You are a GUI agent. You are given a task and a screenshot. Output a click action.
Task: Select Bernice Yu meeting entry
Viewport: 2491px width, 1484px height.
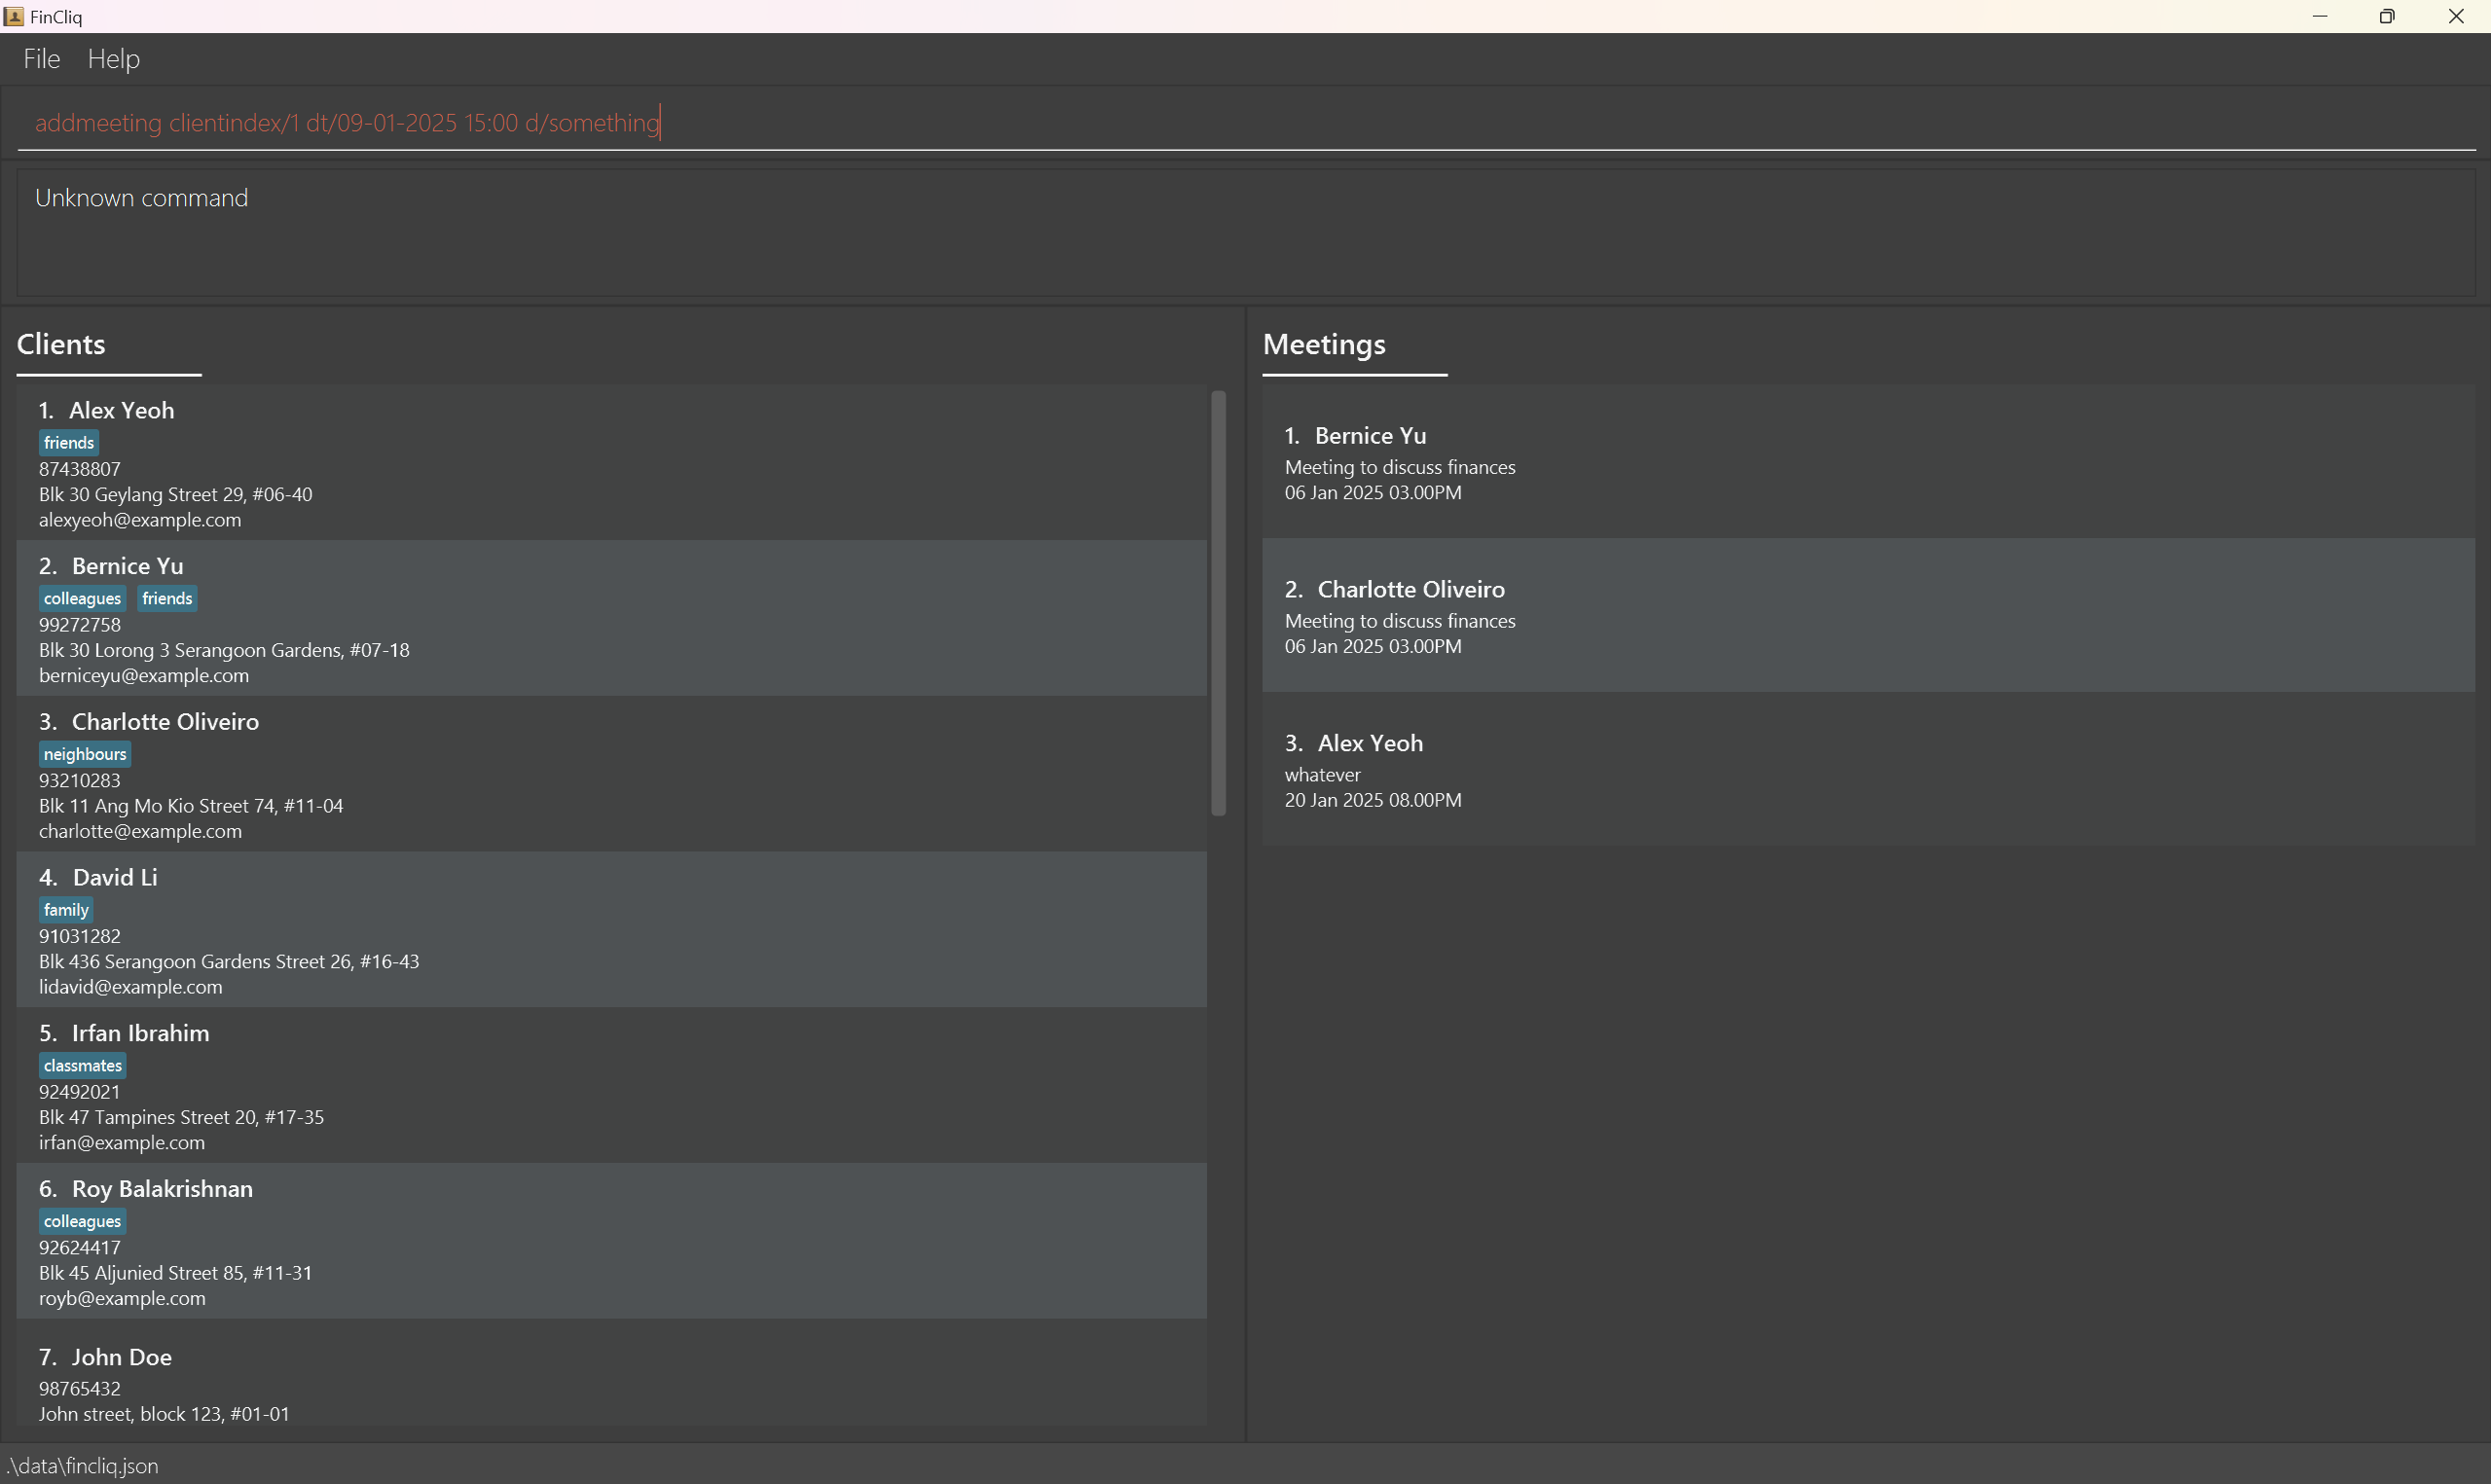coord(1866,462)
